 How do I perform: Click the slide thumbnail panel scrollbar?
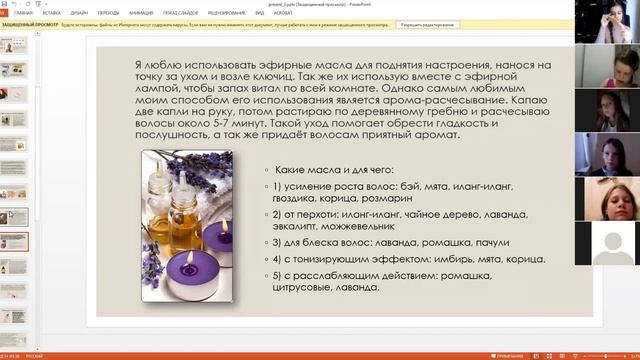[37, 153]
